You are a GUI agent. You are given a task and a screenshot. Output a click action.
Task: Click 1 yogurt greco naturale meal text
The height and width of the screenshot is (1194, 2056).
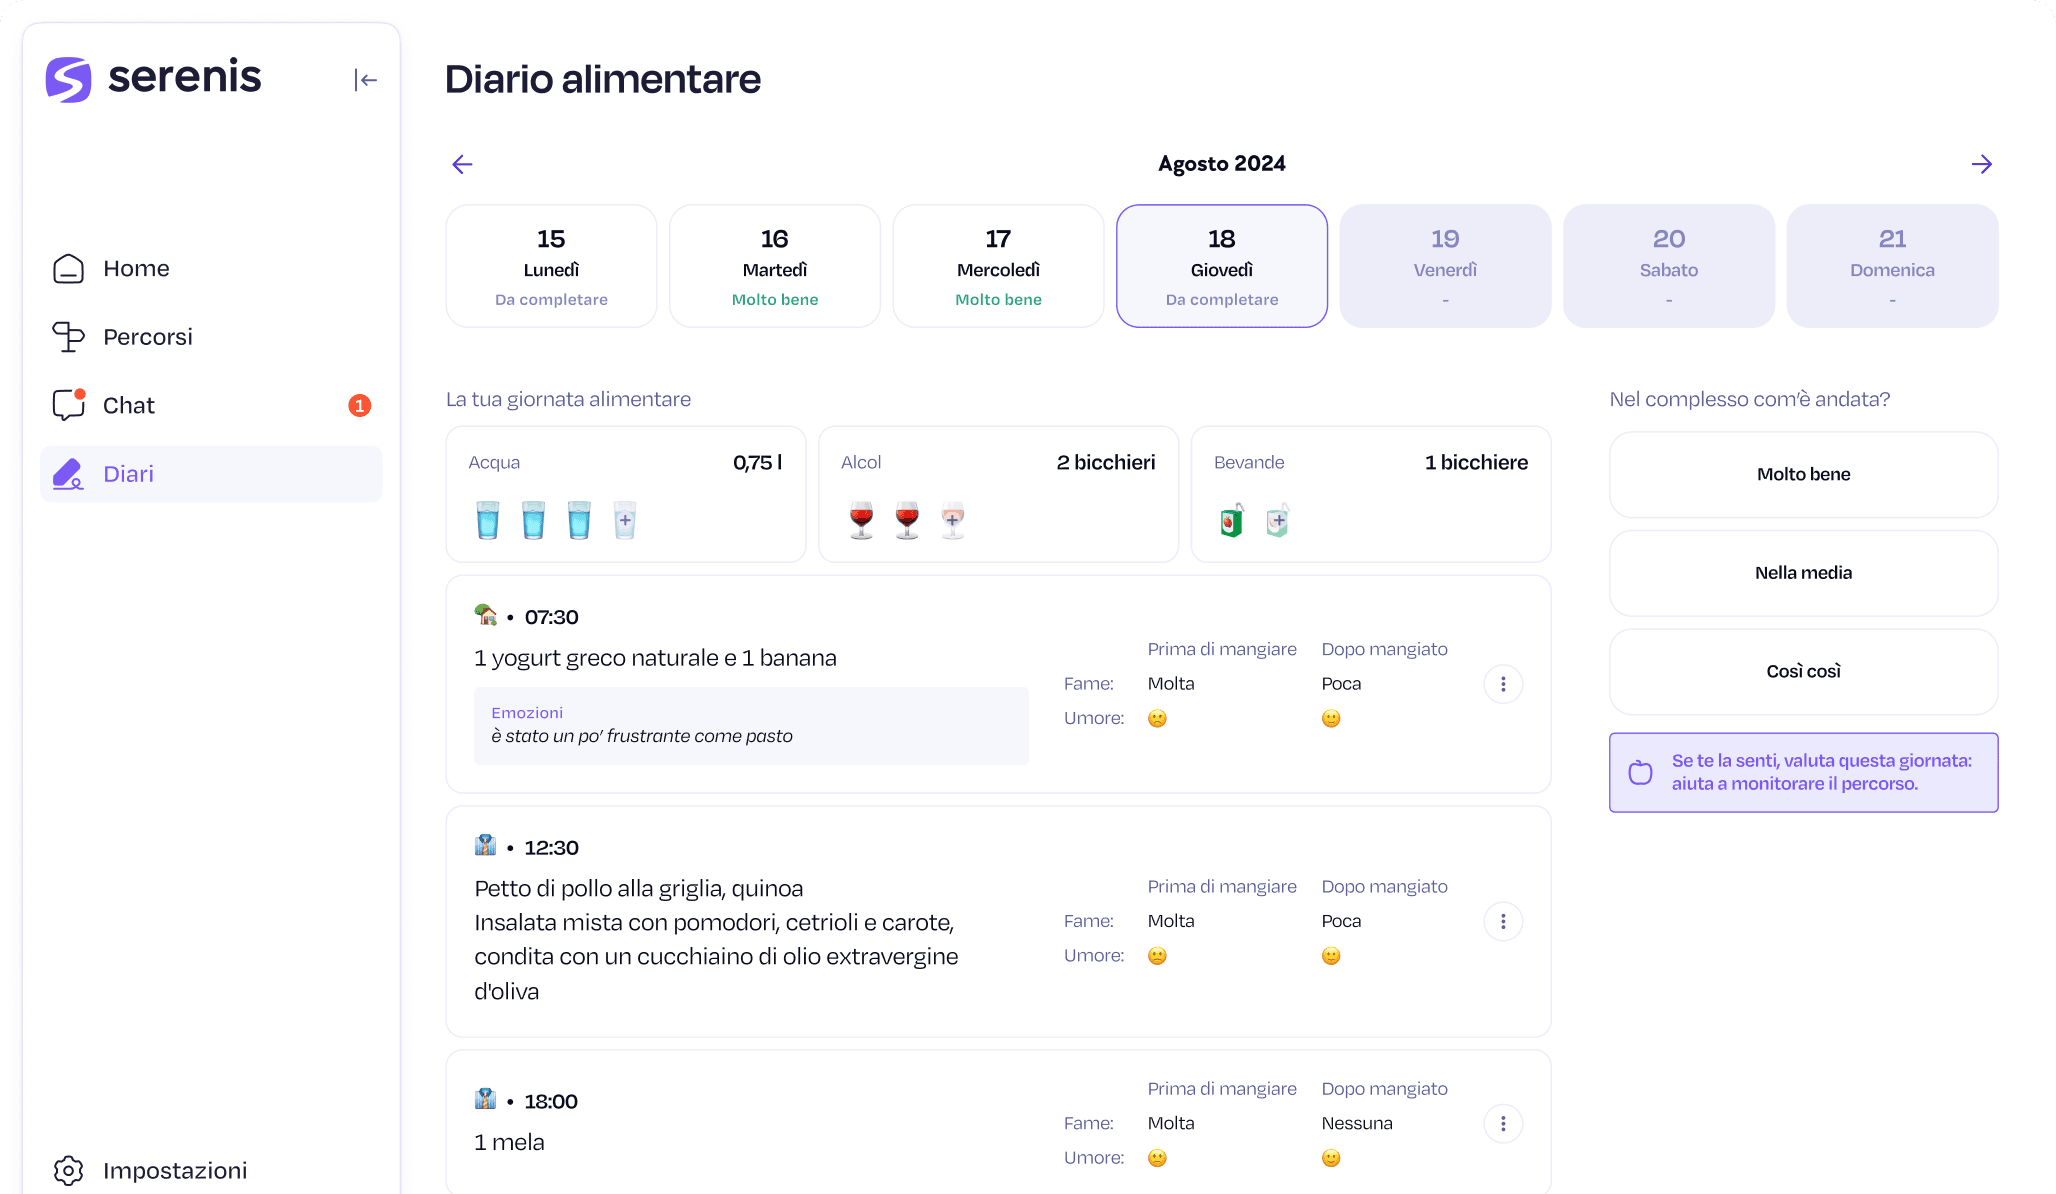tap(655, 658)
